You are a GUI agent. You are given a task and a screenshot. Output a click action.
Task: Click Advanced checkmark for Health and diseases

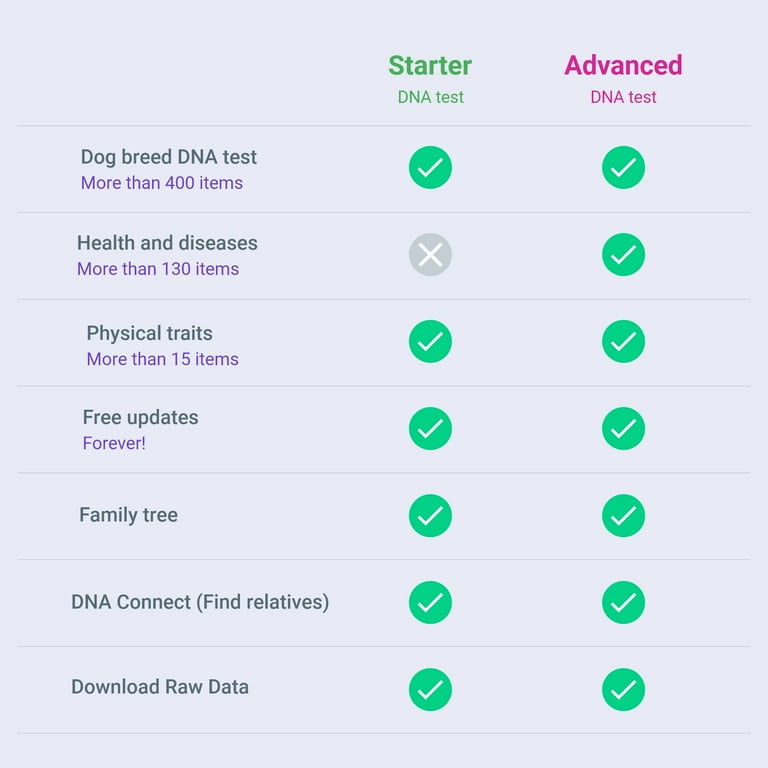(623, 255)
